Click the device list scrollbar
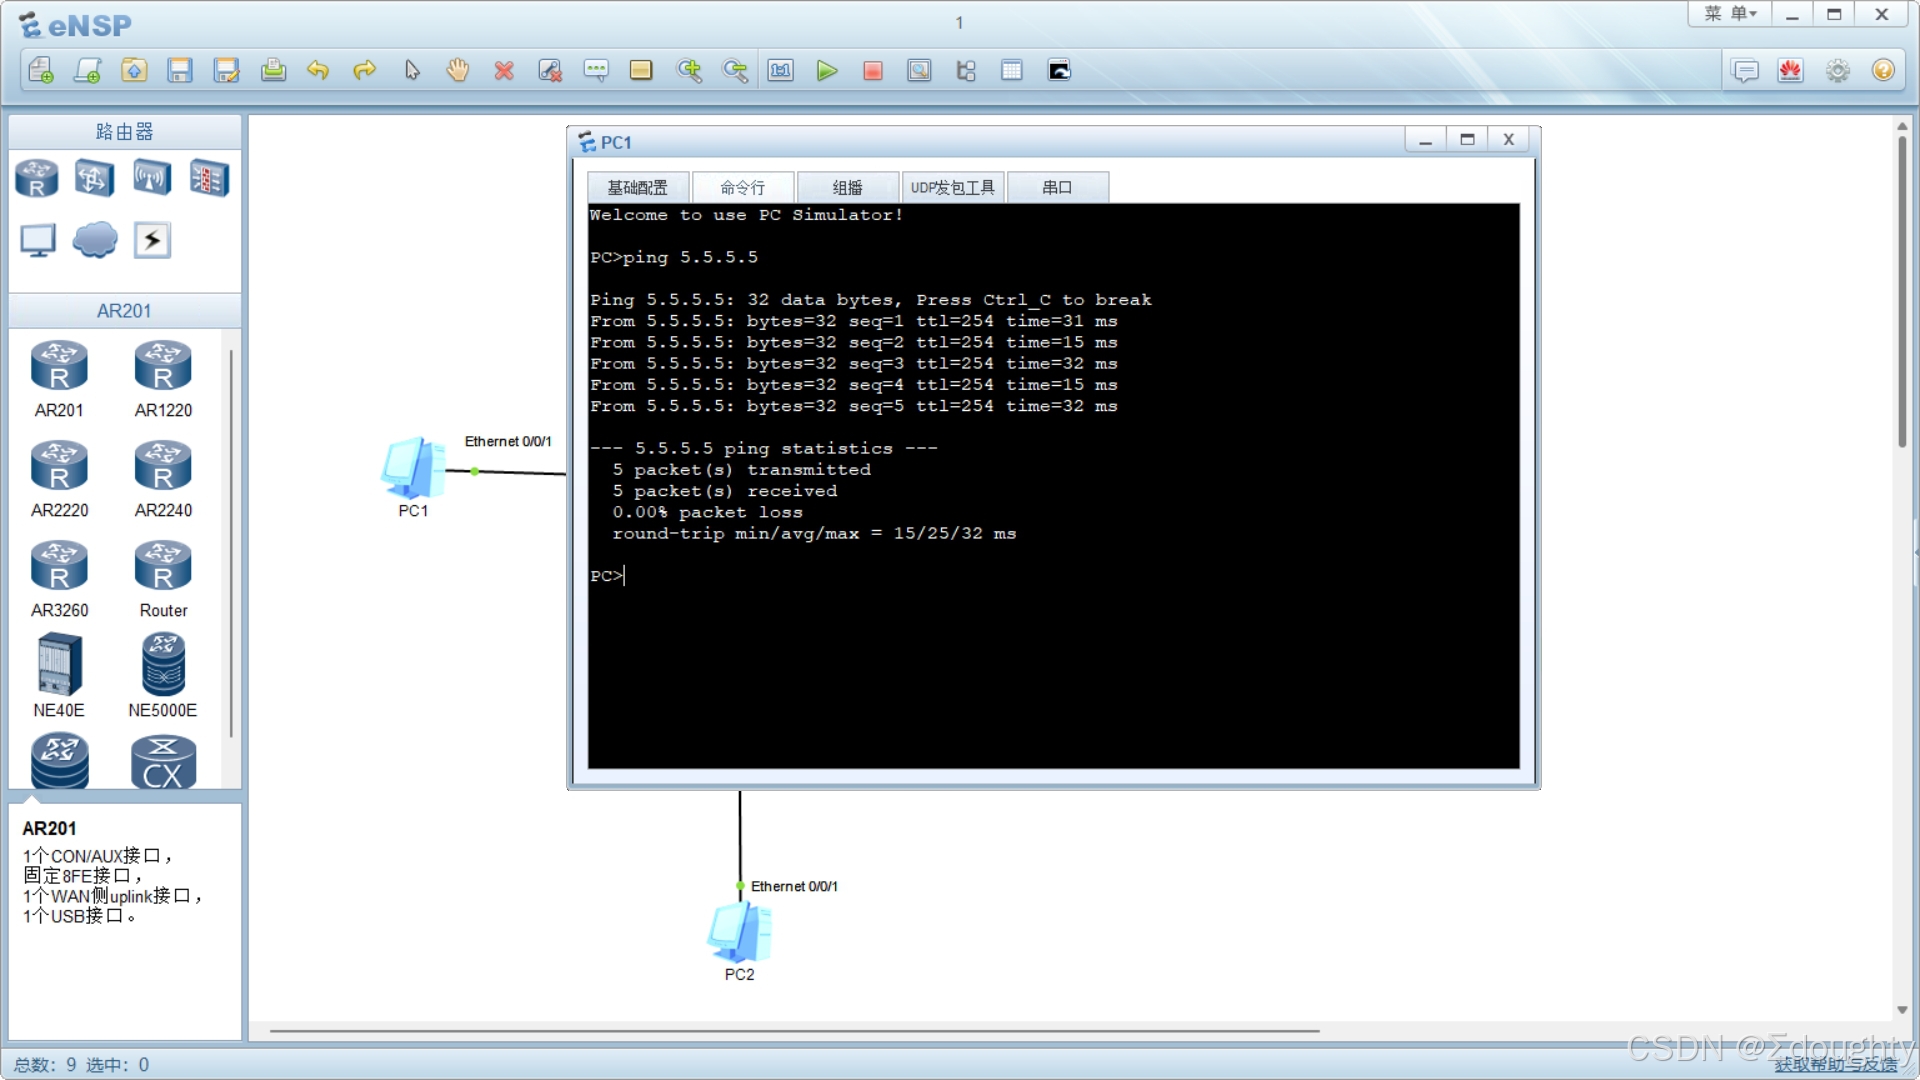This screenshot has height=1080, width=1920. click(231, 543)
